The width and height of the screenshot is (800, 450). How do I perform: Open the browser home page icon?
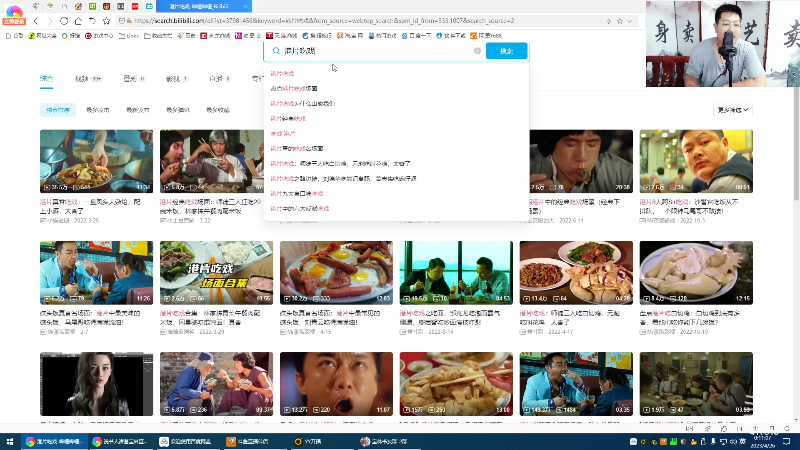(78, 21)
